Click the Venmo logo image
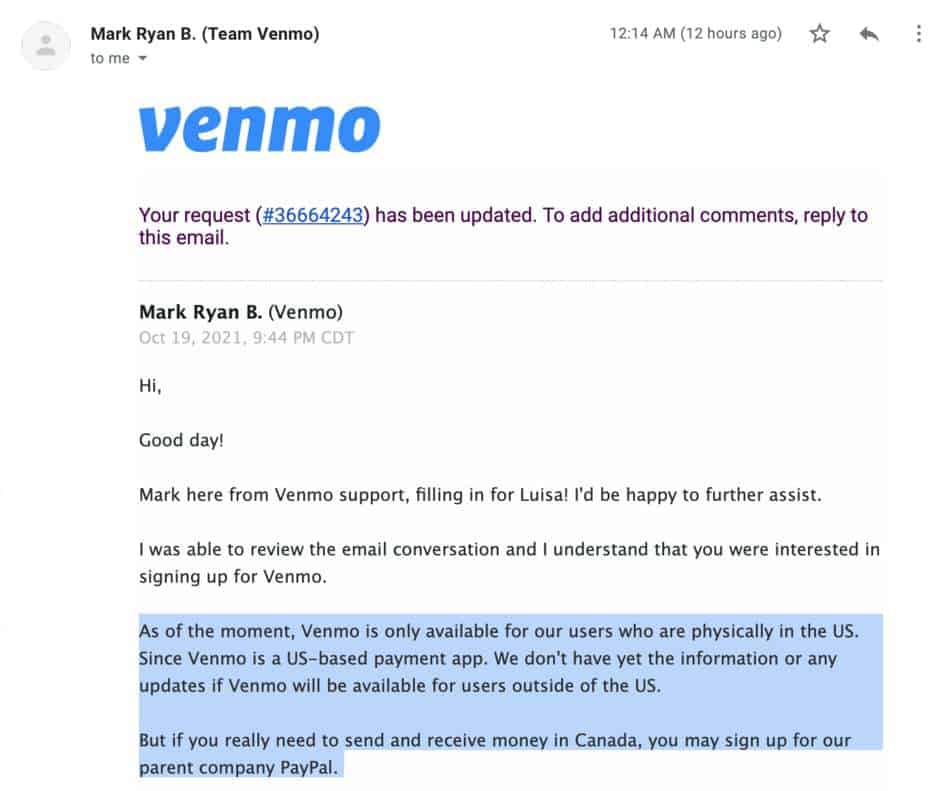This screenshot has height=791, width=950. pos(259,129)
